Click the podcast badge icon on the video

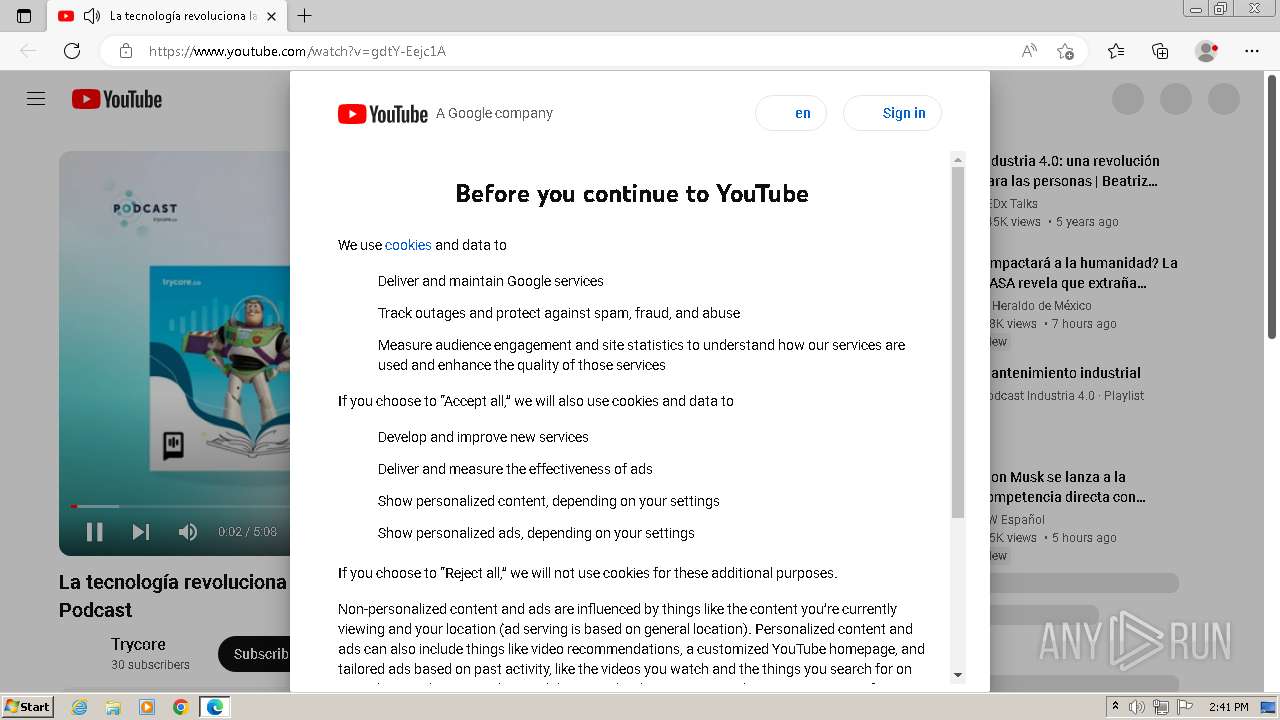[173, 445]
